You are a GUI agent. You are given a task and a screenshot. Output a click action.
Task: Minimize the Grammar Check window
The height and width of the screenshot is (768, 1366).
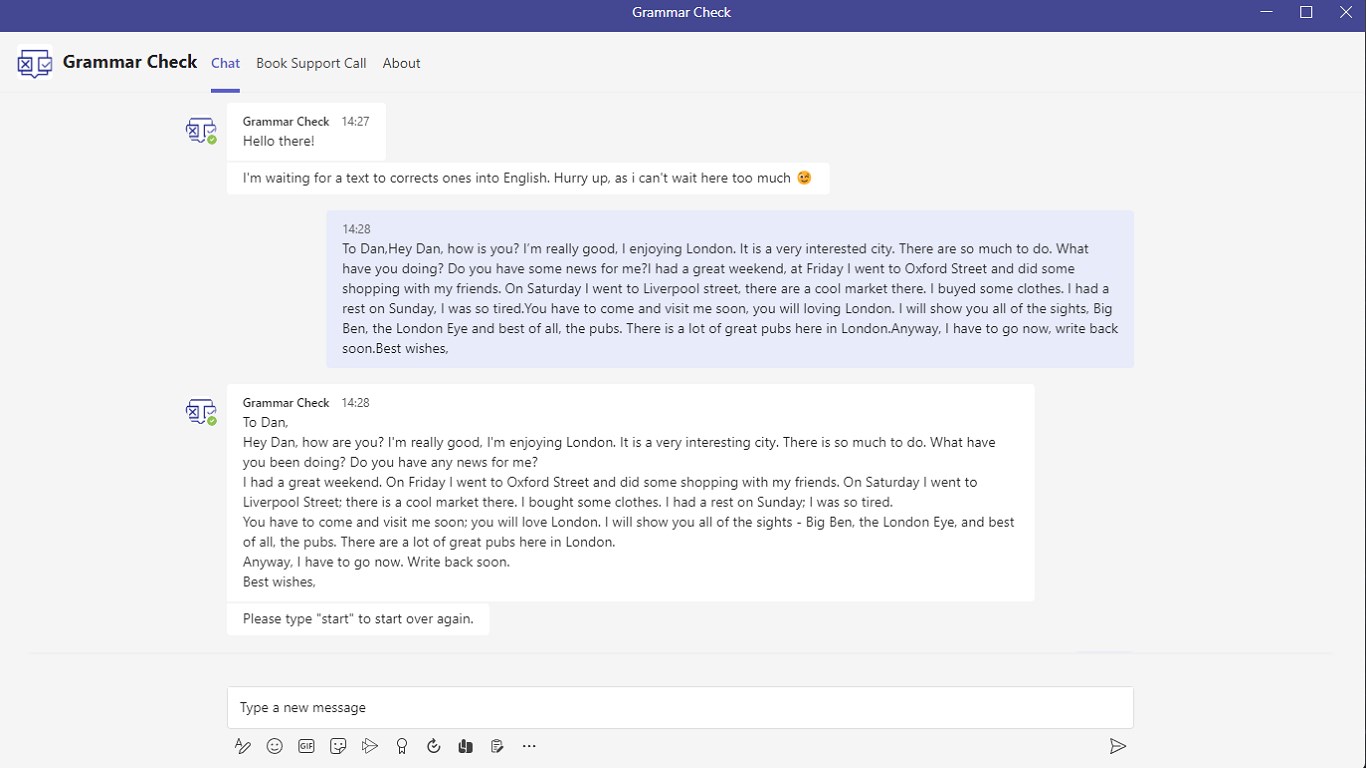click(x=1267, y=12)
